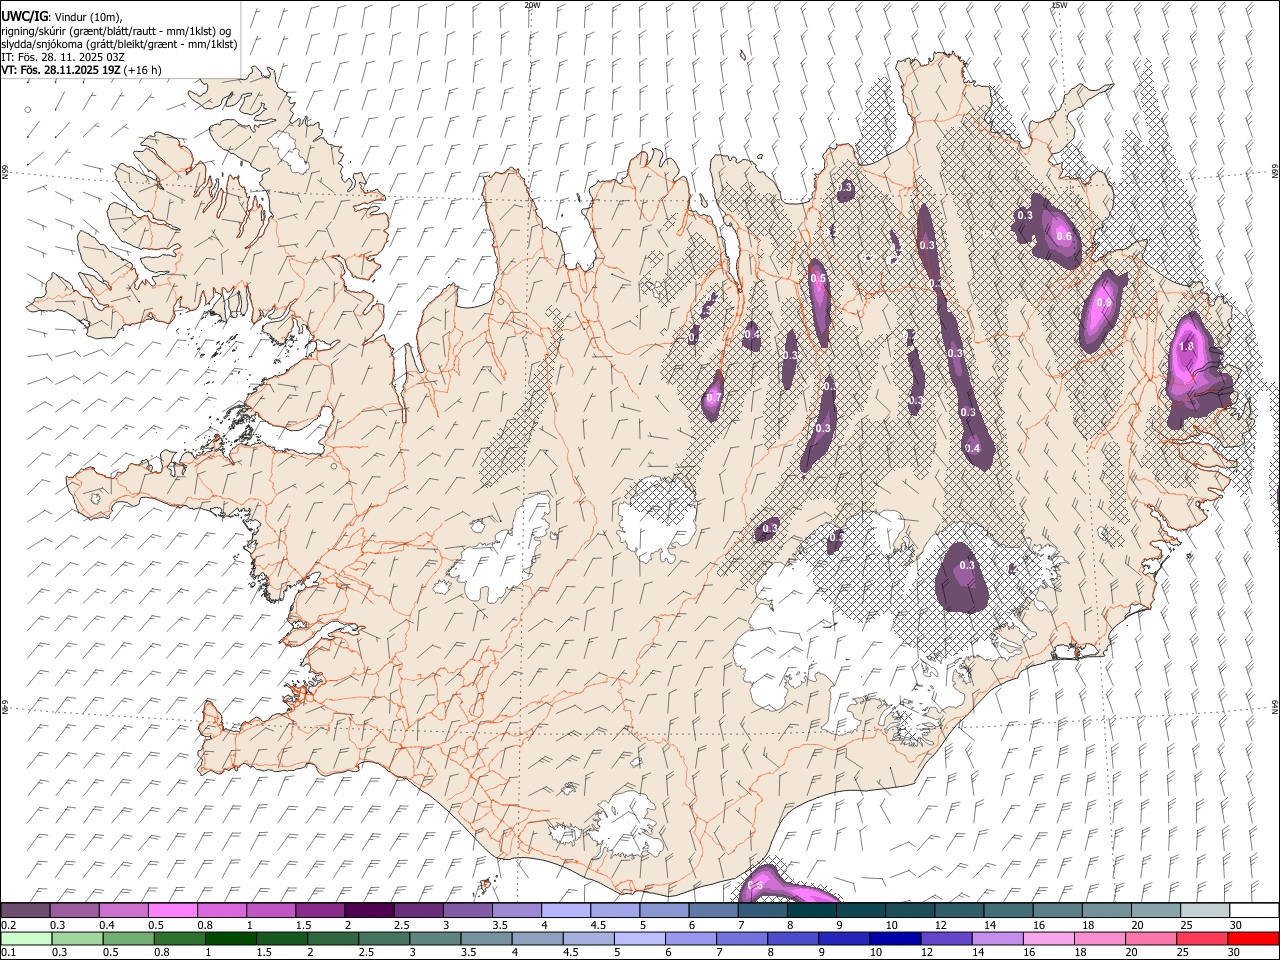Screen dimensions: 1280x960
Task: Click the 0.9 precipitation blob label
Action: [1104, 303]
